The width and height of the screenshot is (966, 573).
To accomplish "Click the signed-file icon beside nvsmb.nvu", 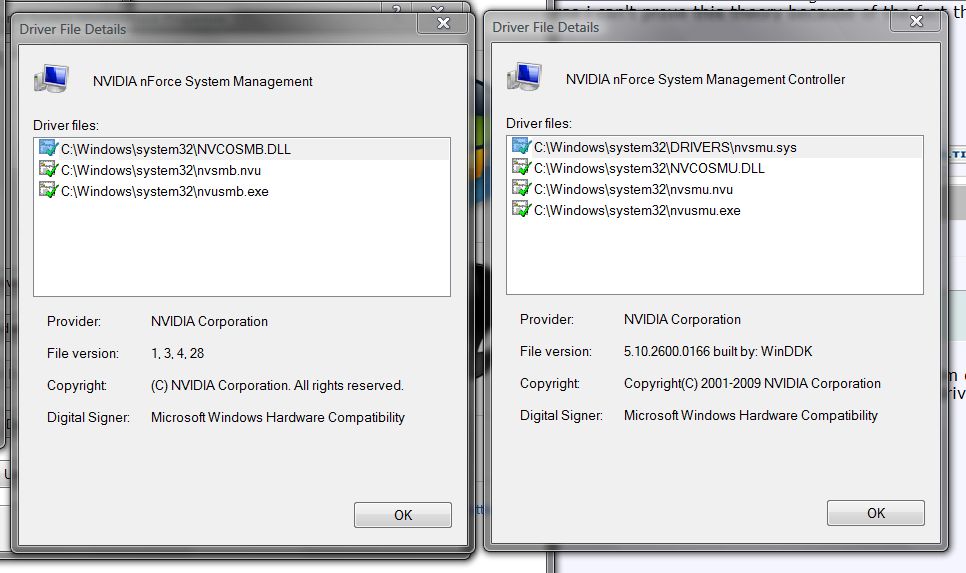I will click(x=48, y=169).
